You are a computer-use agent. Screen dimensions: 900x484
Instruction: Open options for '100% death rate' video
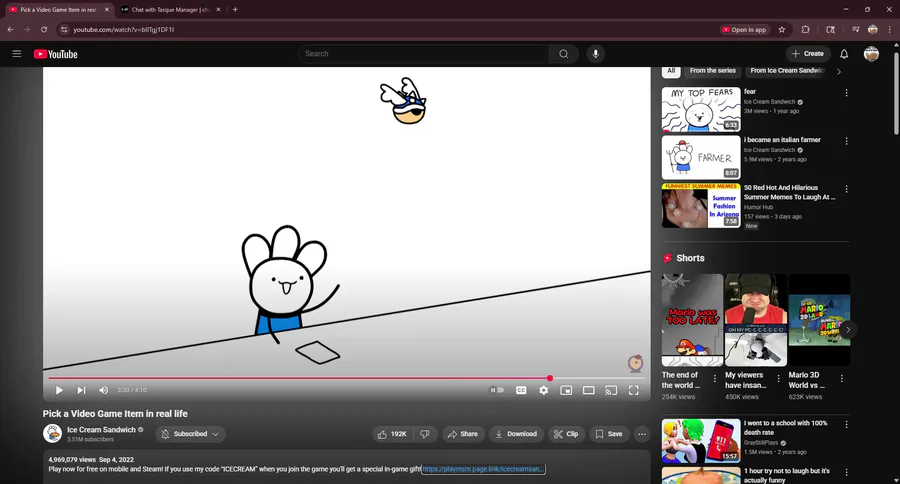pyautogui.click(x=846, y=424)
